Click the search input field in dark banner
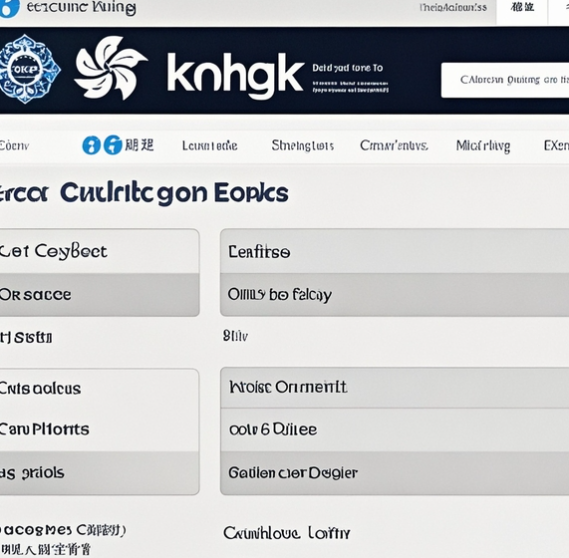 point(505,80)
